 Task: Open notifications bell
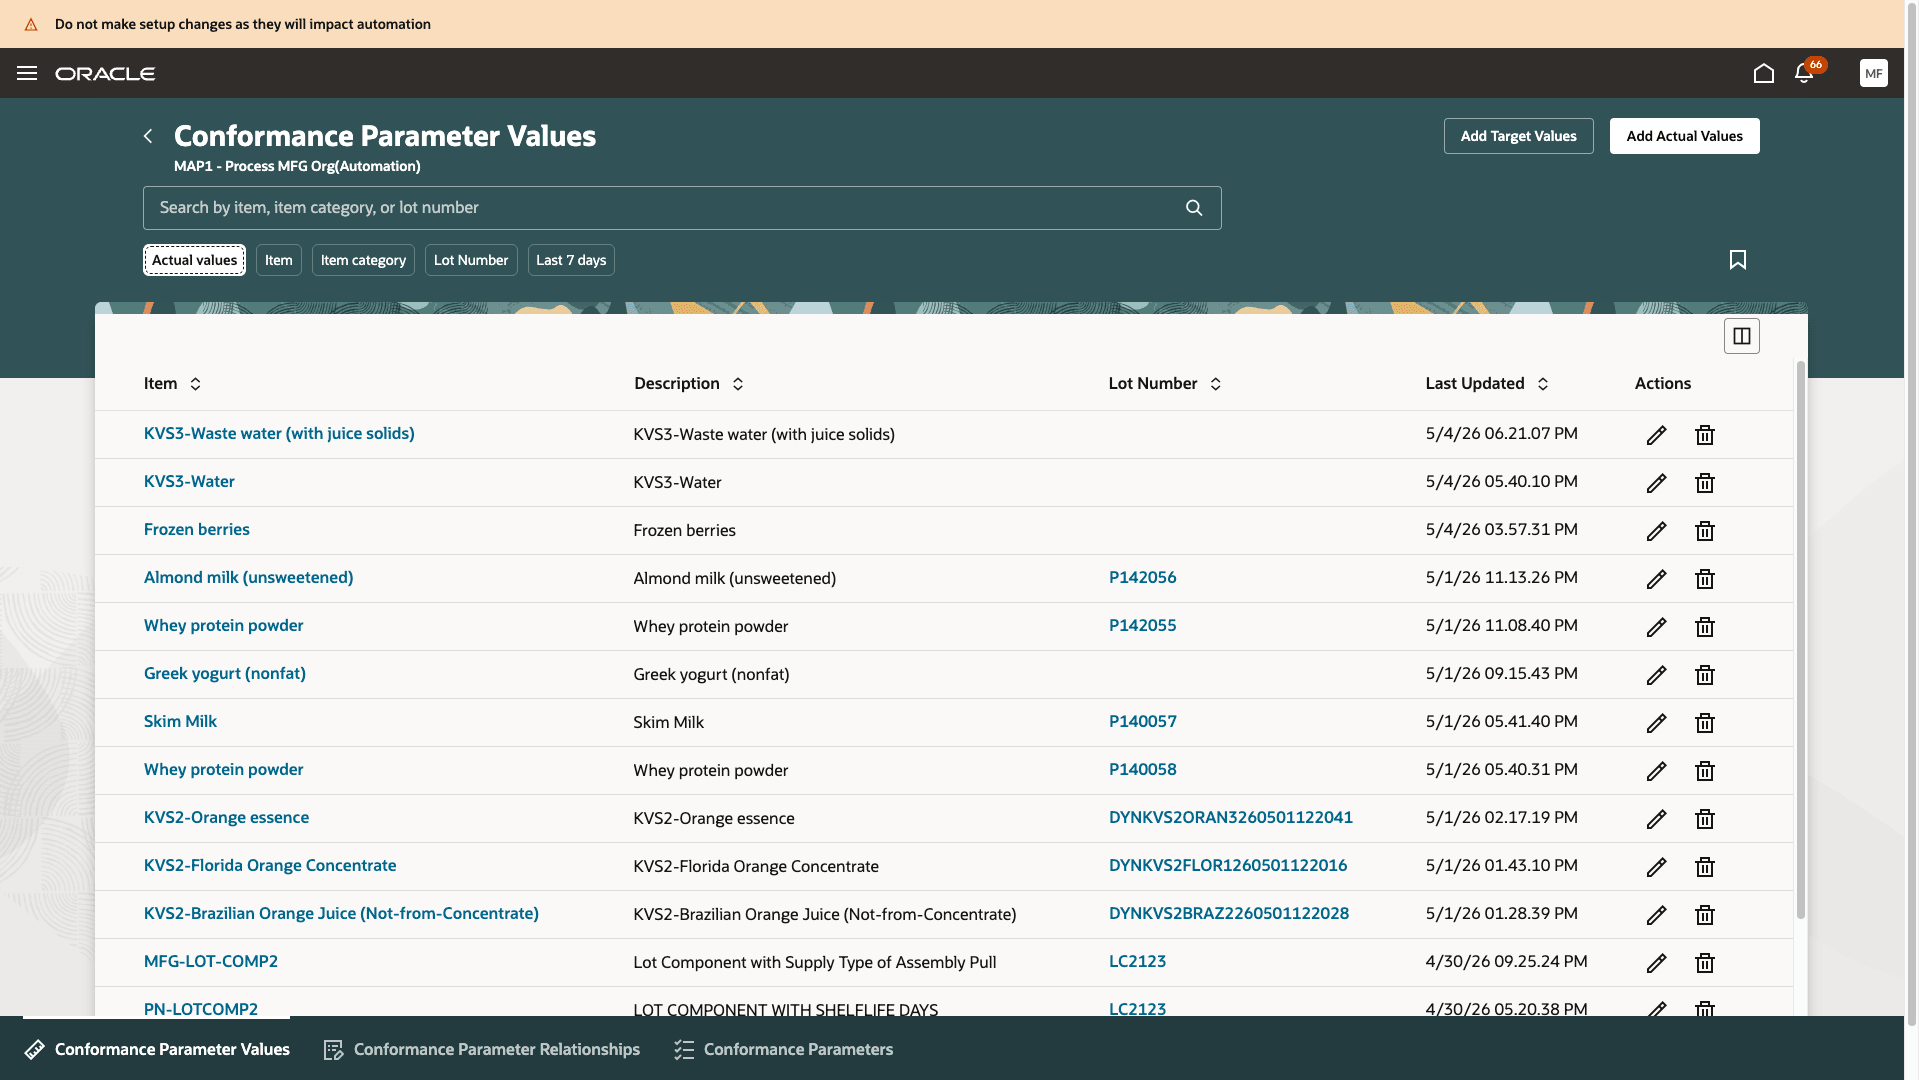[x=1804, y=73]
